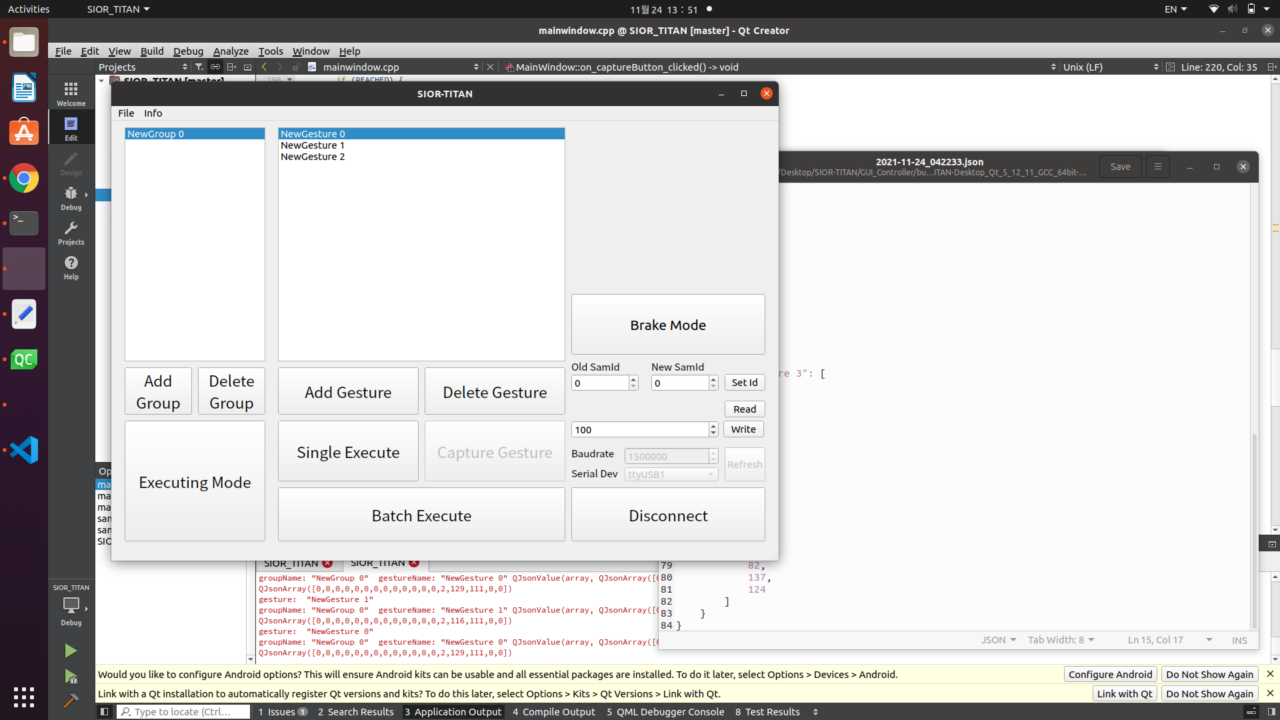
Task: Switch to Compile Output pane
Action: (x=554, y=712)
